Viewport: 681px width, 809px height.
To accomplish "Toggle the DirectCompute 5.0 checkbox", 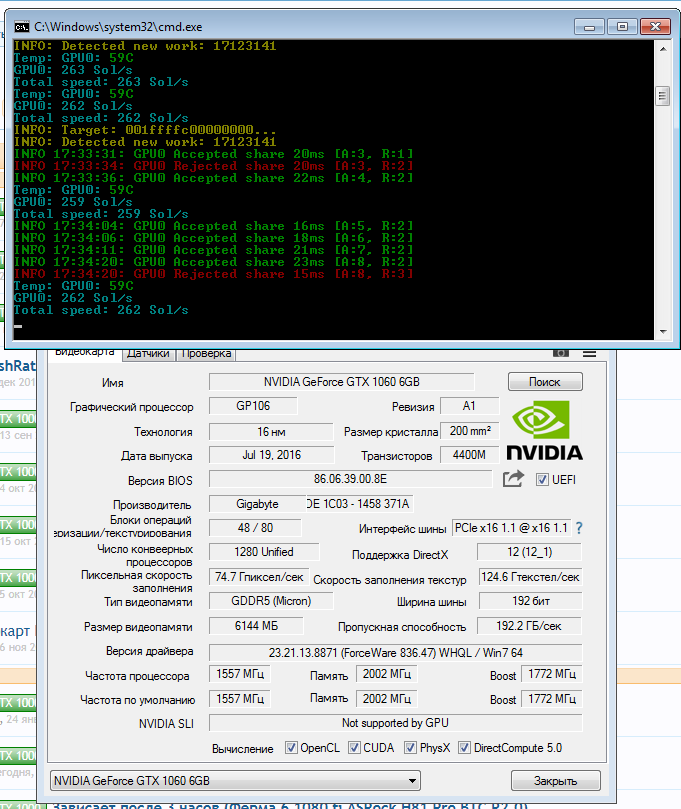I will point(464,748).
